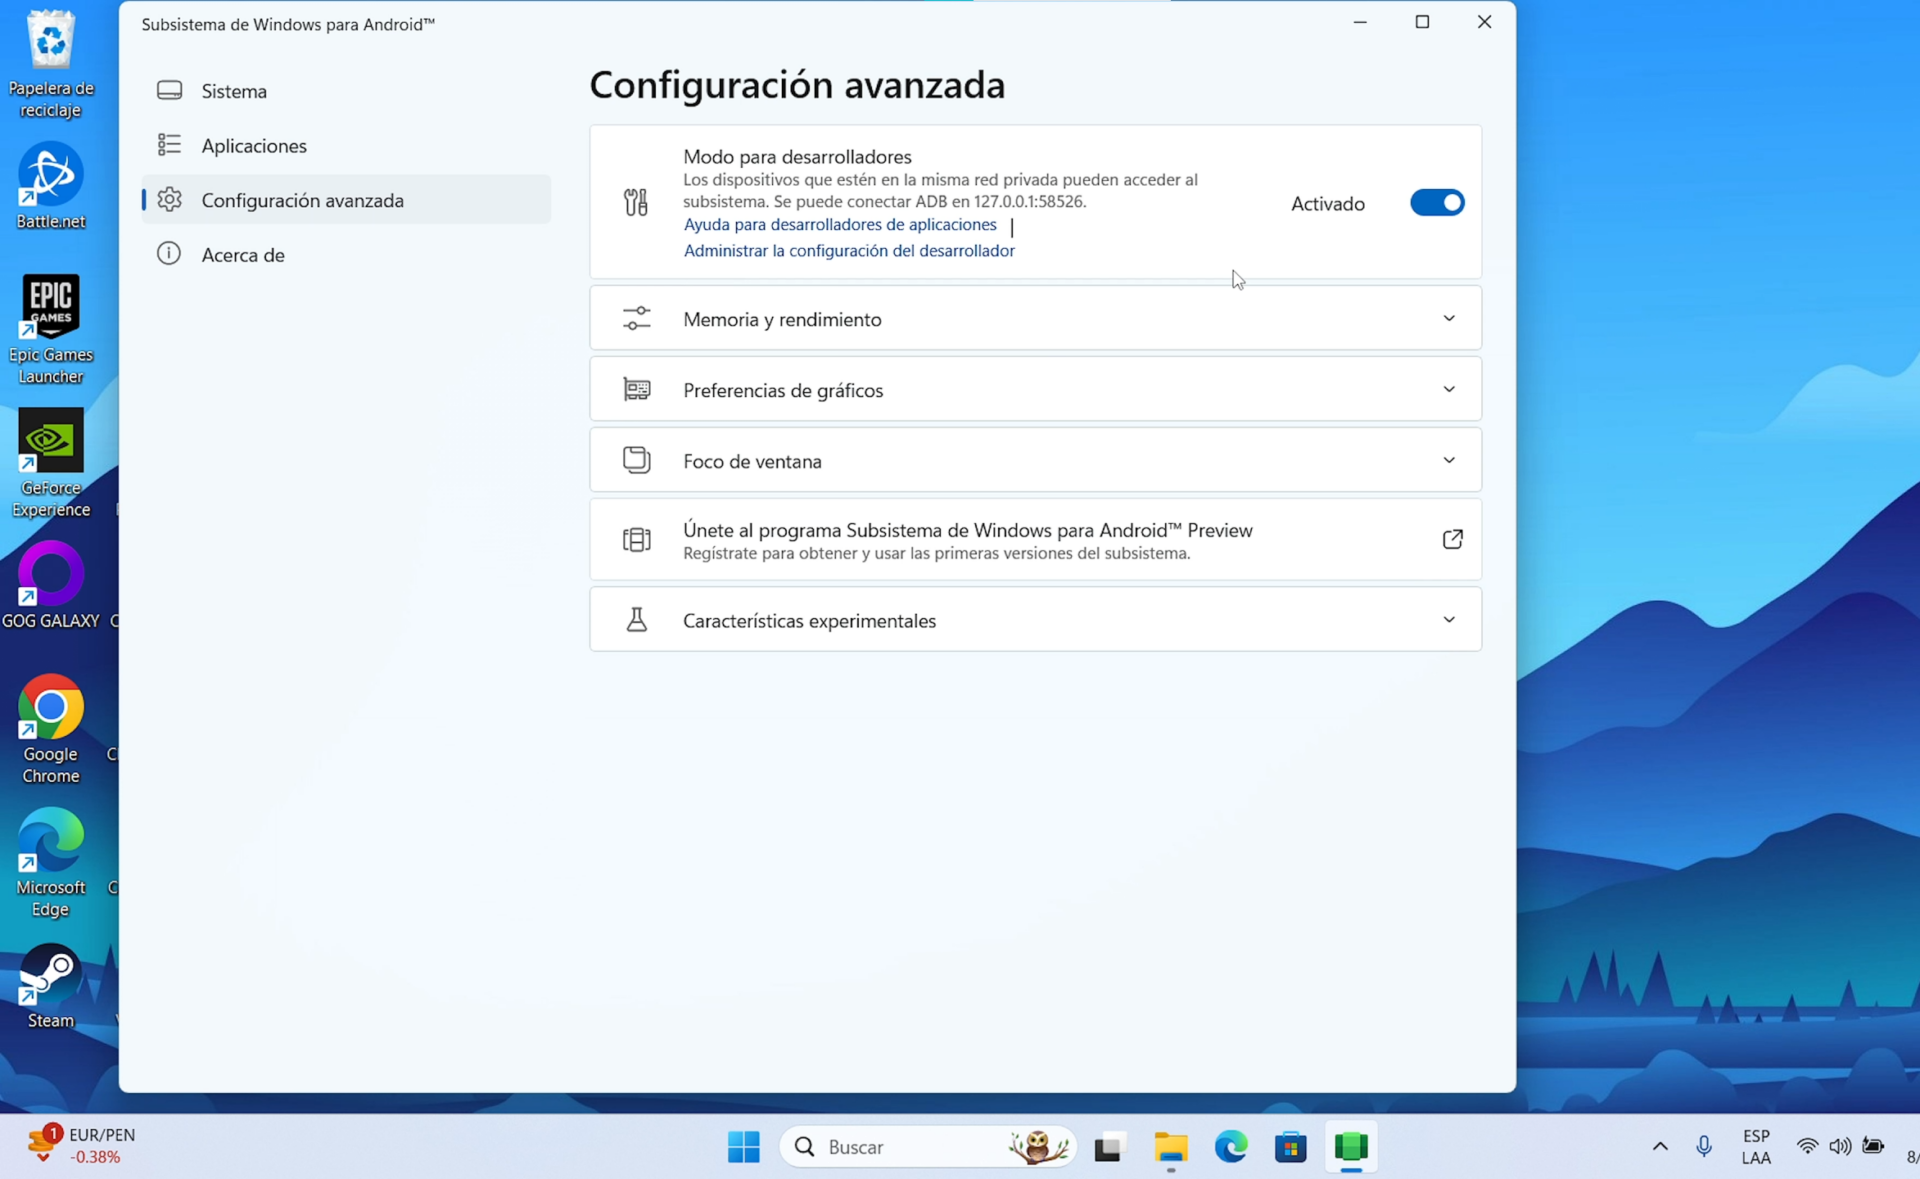The image size is (1920, 1179).
Task: Open the Windows Start menu
Action: point(743,1147)
